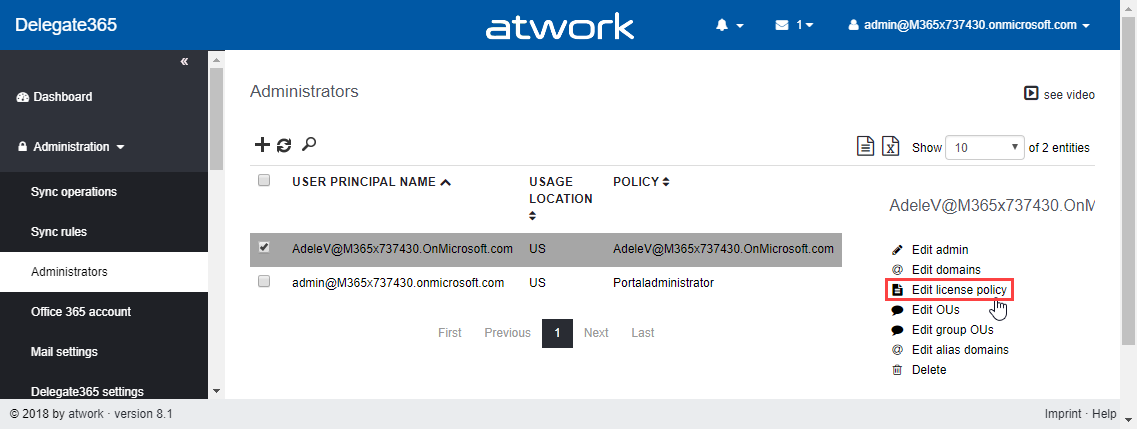Click US usage location for AdeleV
The width and height of the screenshot is (1137, 429).
(x=537, y=249)
